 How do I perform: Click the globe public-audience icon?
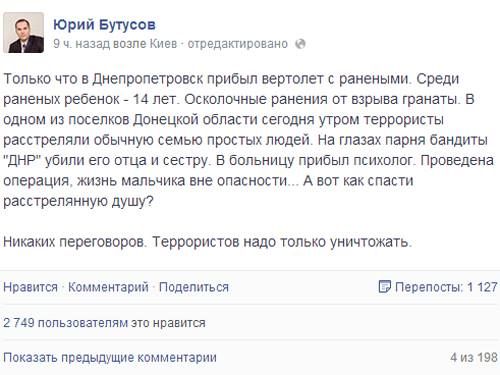coord(300,44)
